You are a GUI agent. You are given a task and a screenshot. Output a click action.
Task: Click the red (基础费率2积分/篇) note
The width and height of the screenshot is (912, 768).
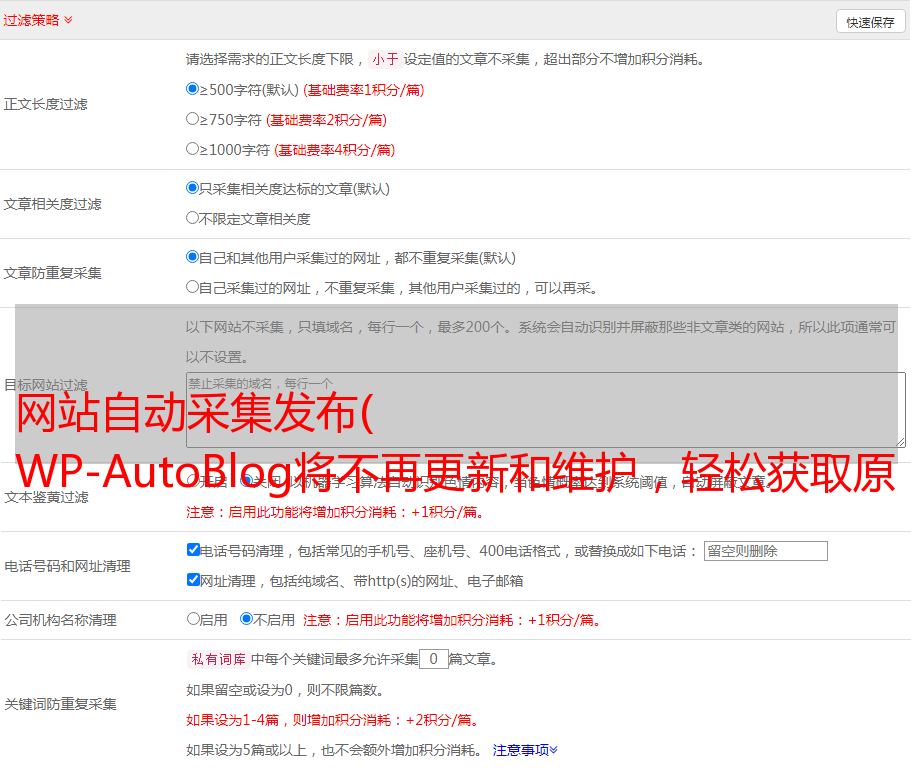pyautogui.click(x=326, y=120)
